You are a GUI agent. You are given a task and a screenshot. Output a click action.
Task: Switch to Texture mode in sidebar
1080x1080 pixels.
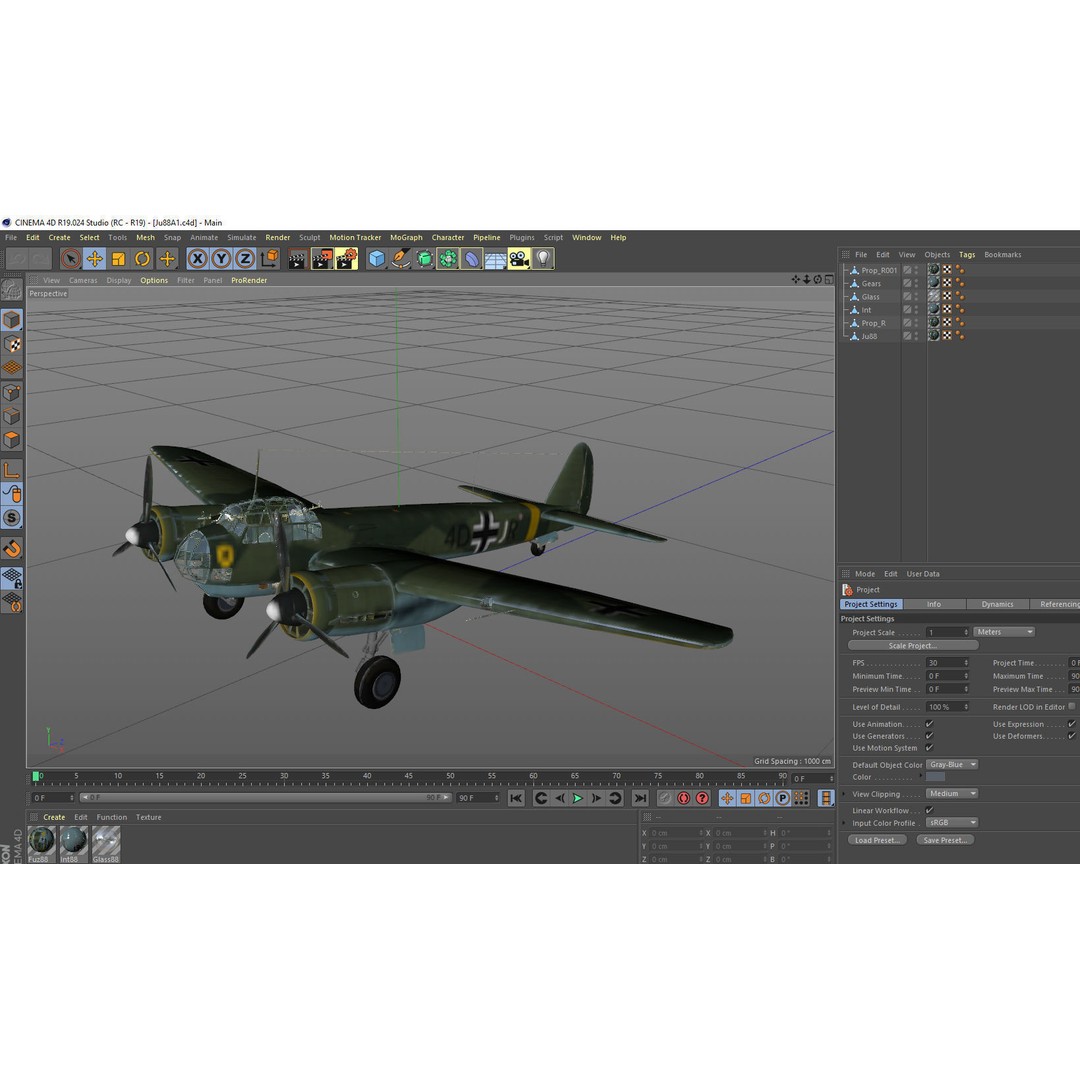12,344
